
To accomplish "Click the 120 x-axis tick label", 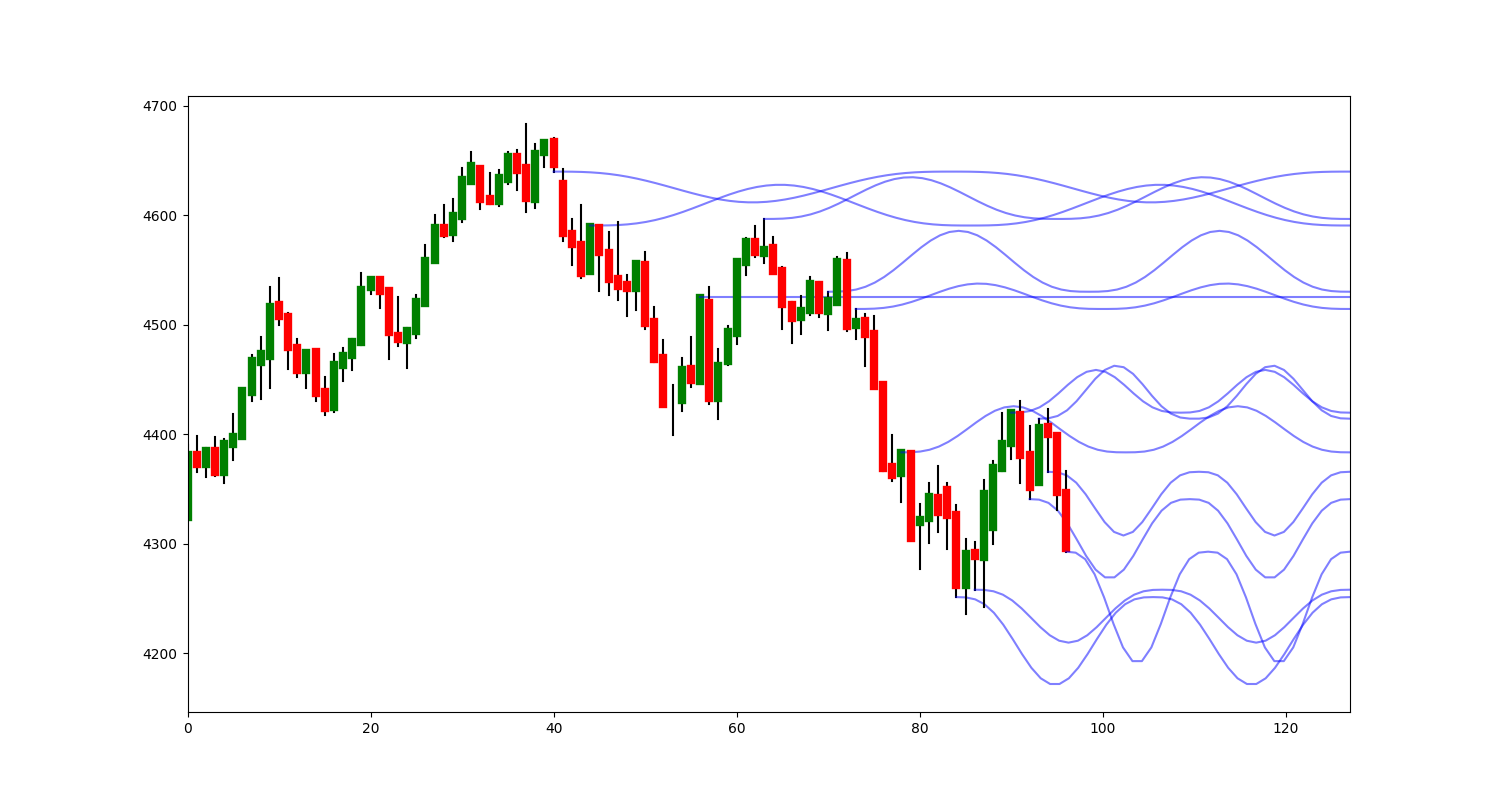I will (1286, 730).
